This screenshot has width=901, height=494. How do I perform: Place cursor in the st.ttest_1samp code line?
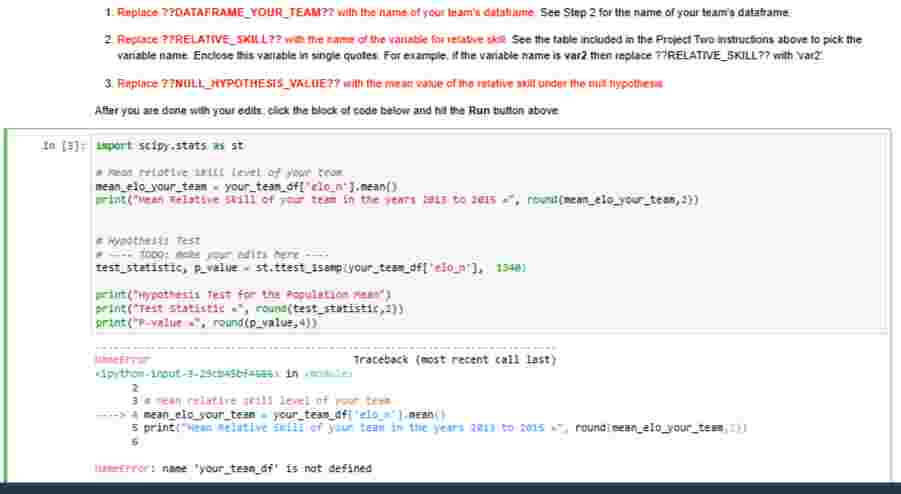click(x=311, y=268)
